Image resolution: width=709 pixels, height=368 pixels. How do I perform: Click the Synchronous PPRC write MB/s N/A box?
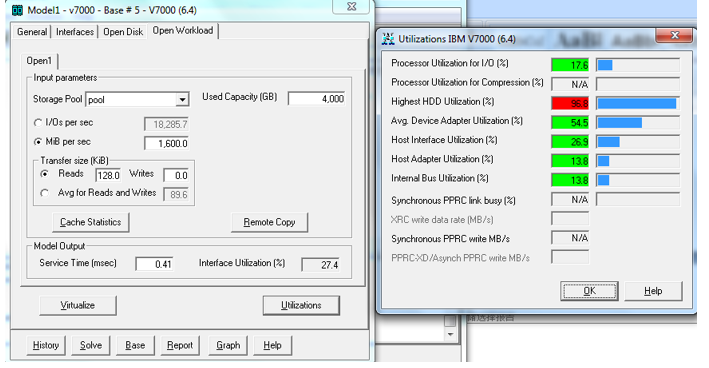pyautogui.click(x=570, y=238)
